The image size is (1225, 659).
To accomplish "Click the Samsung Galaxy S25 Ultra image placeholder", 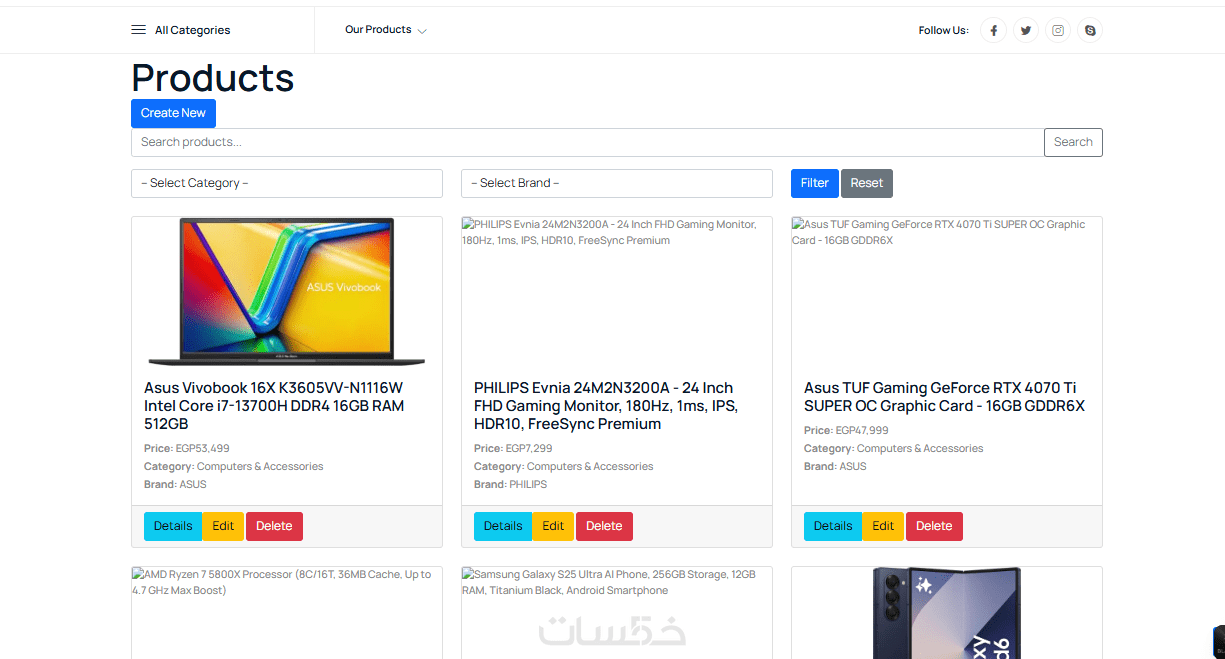I will tap(617, 612).
